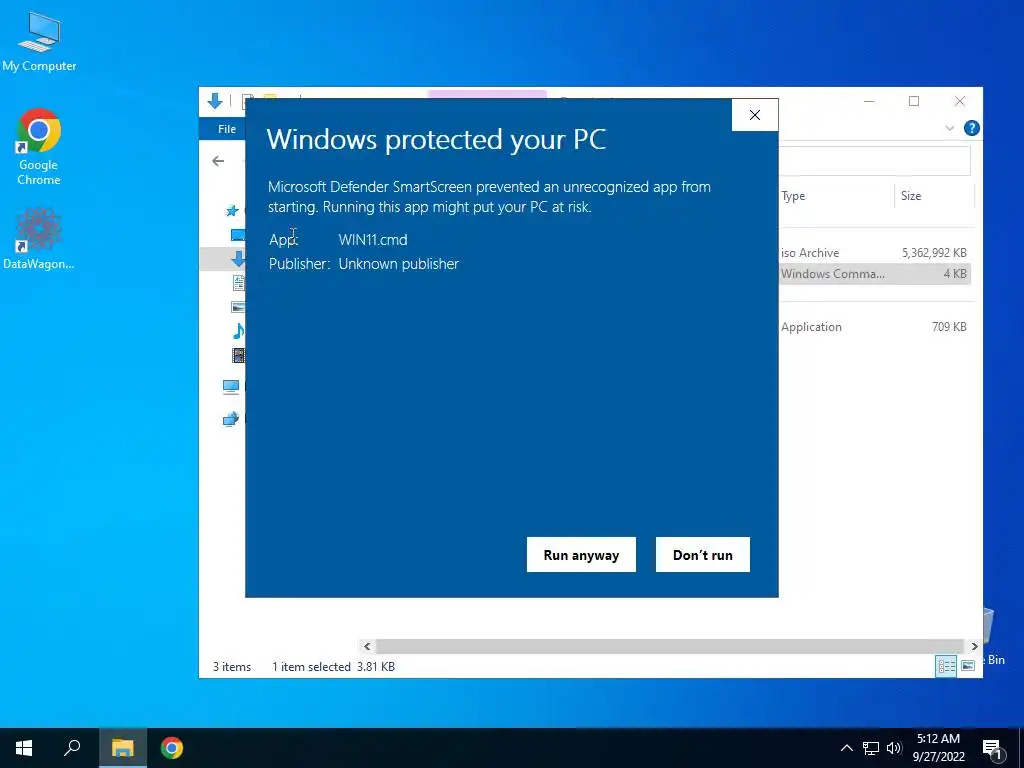The width and height of the screenshot is (1024, 768).
Task: Click the Pictures folder icon in sidebar
Action: (238, 307)
